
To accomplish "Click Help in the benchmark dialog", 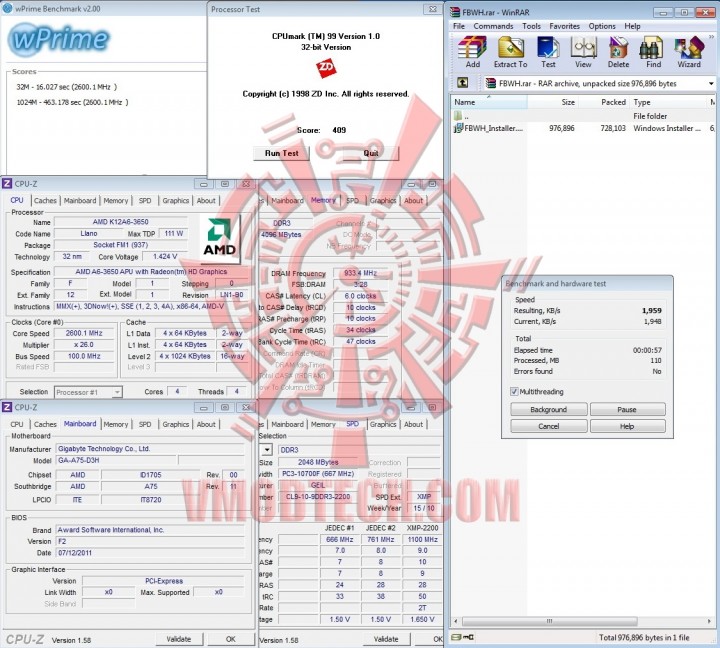I will (627, 426).
